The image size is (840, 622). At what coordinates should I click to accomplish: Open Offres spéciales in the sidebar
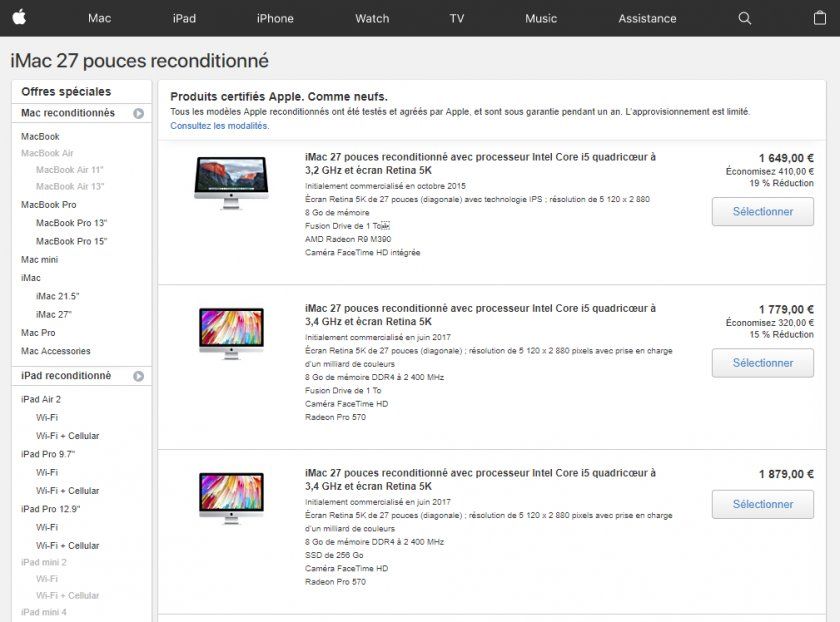[x=62, y=91]
